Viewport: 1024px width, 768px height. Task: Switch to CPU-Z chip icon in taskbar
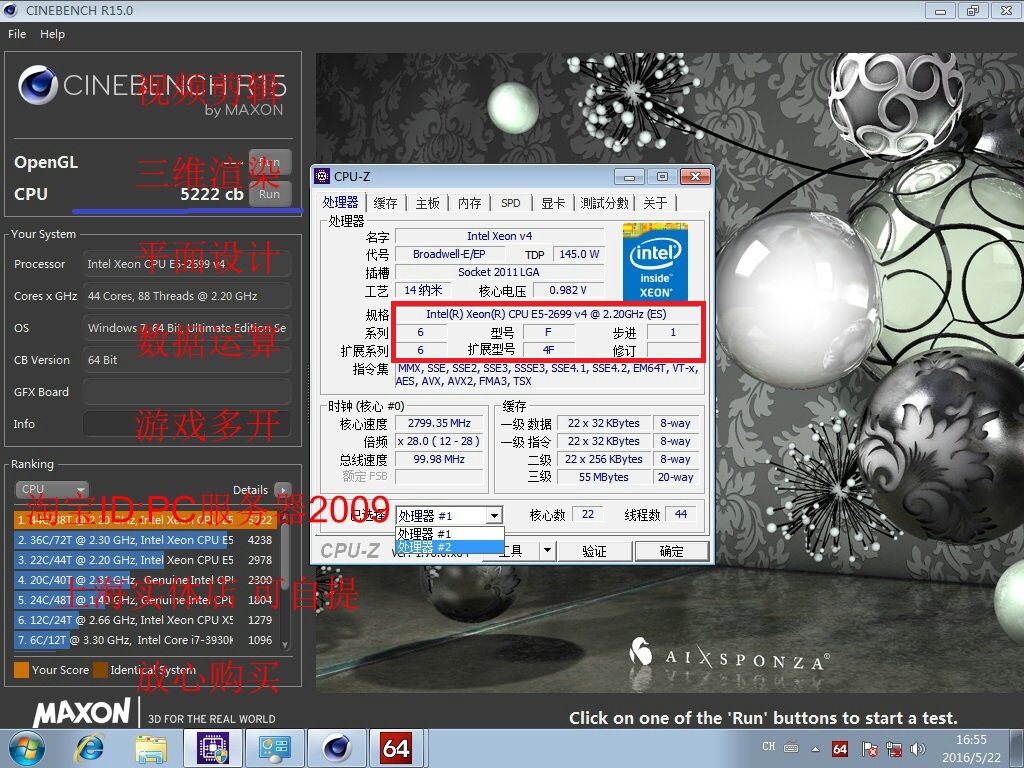click(x=213, y=748)
